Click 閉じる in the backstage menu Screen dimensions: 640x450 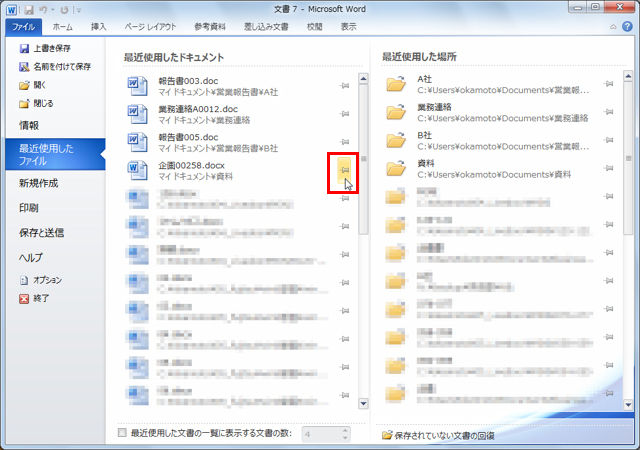(36, 103)
